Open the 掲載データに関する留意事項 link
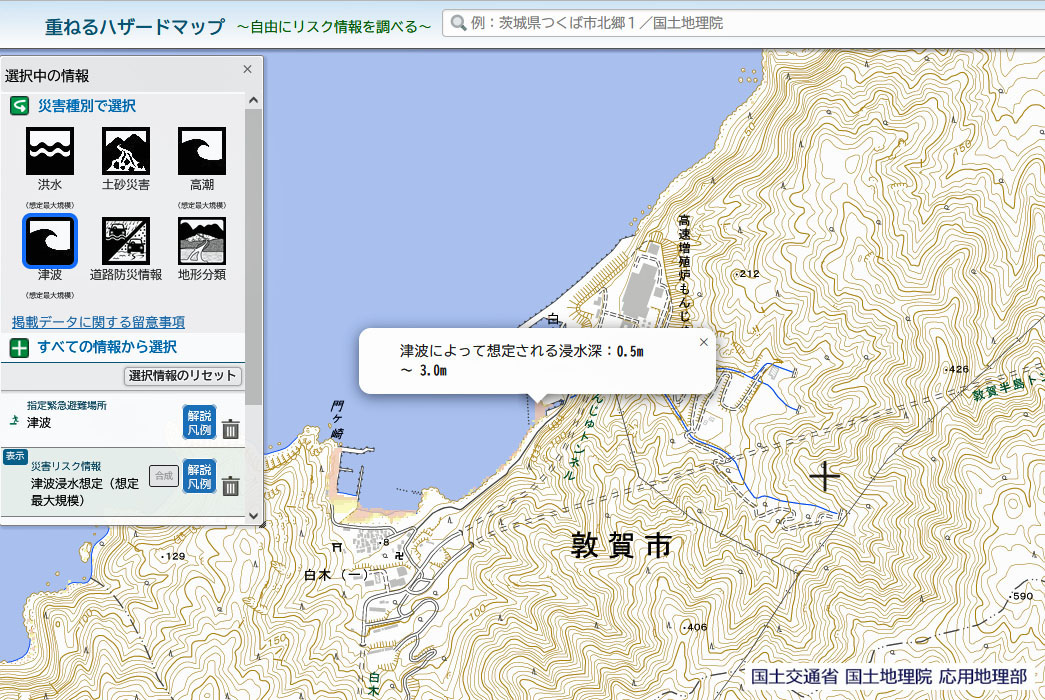 pyautogui.click(x=98, y=322)
